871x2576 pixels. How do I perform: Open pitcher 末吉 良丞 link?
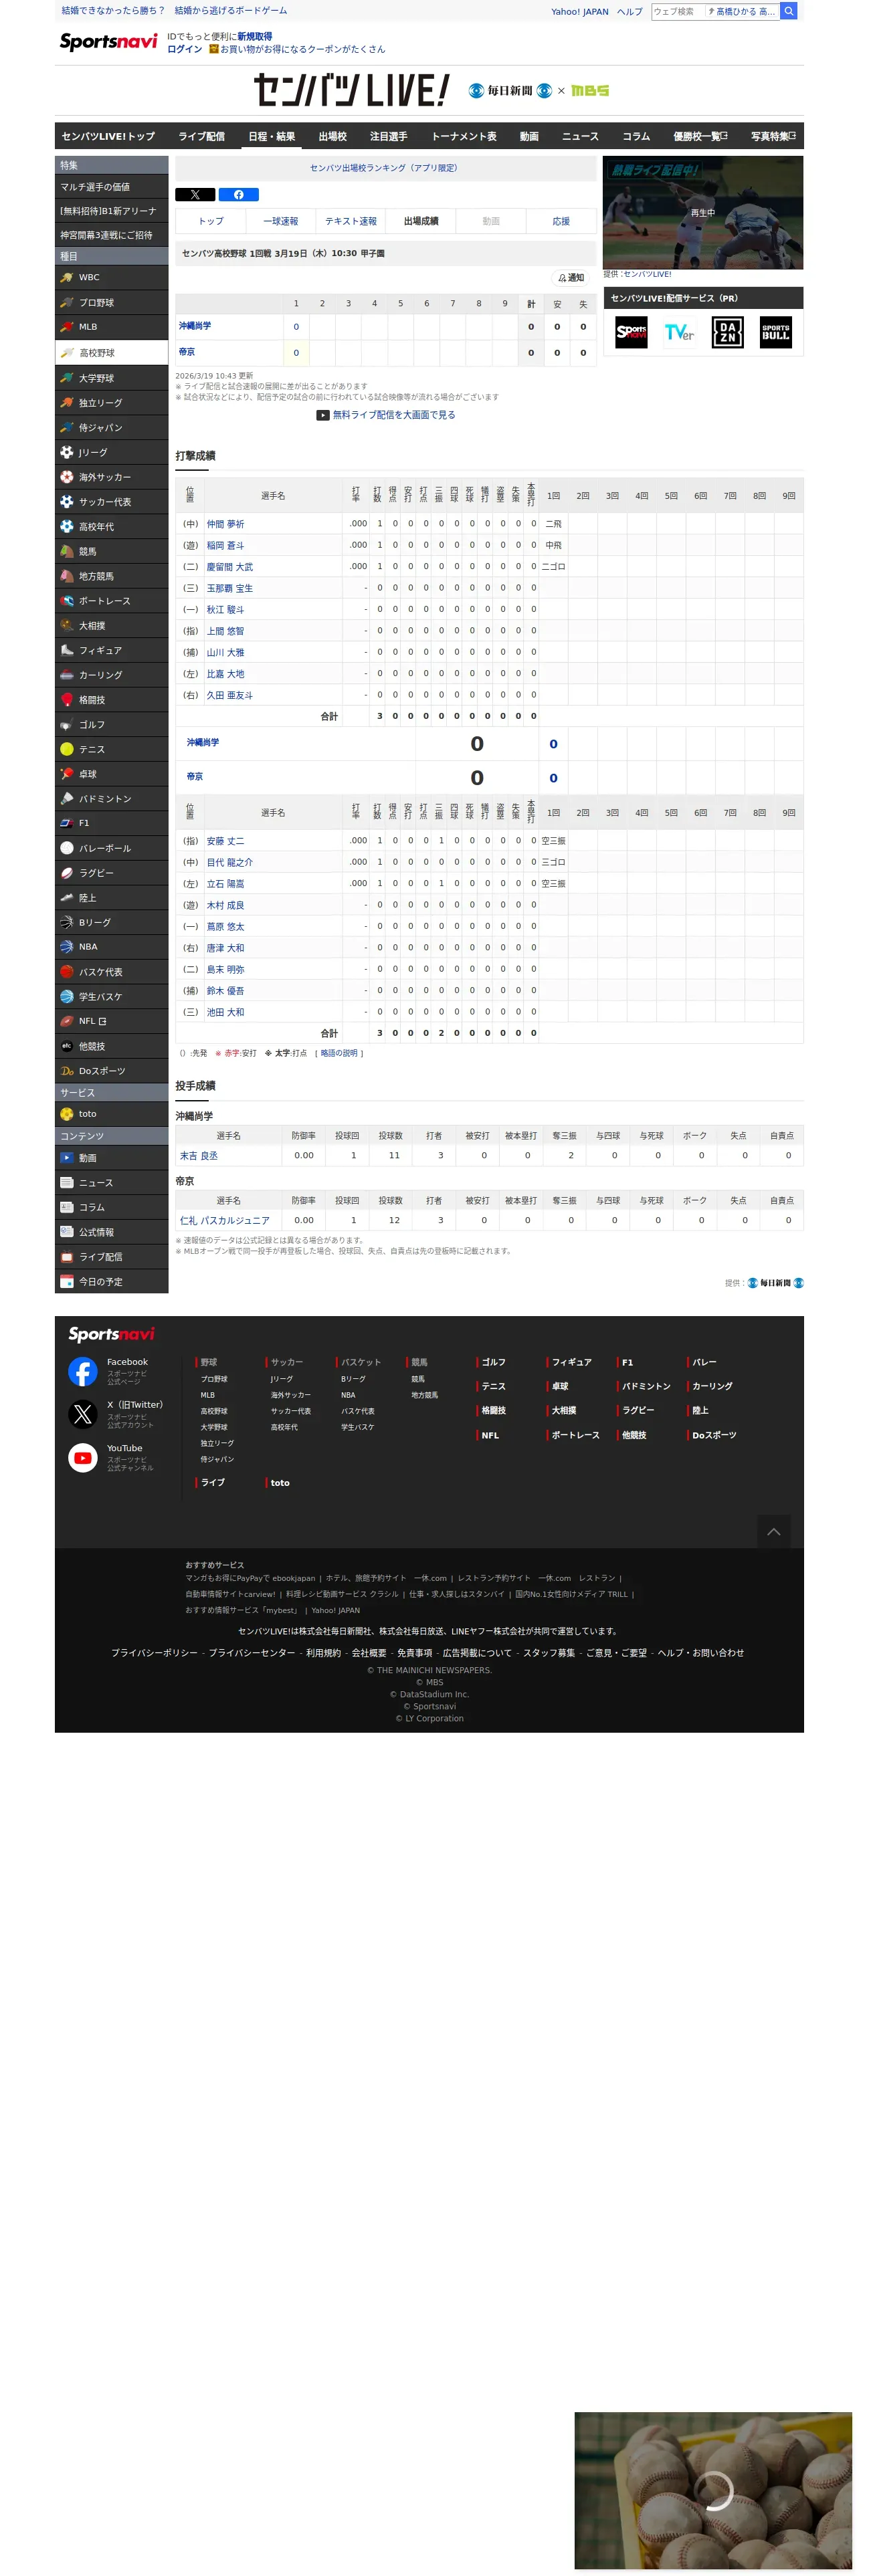pos(199,1156)
